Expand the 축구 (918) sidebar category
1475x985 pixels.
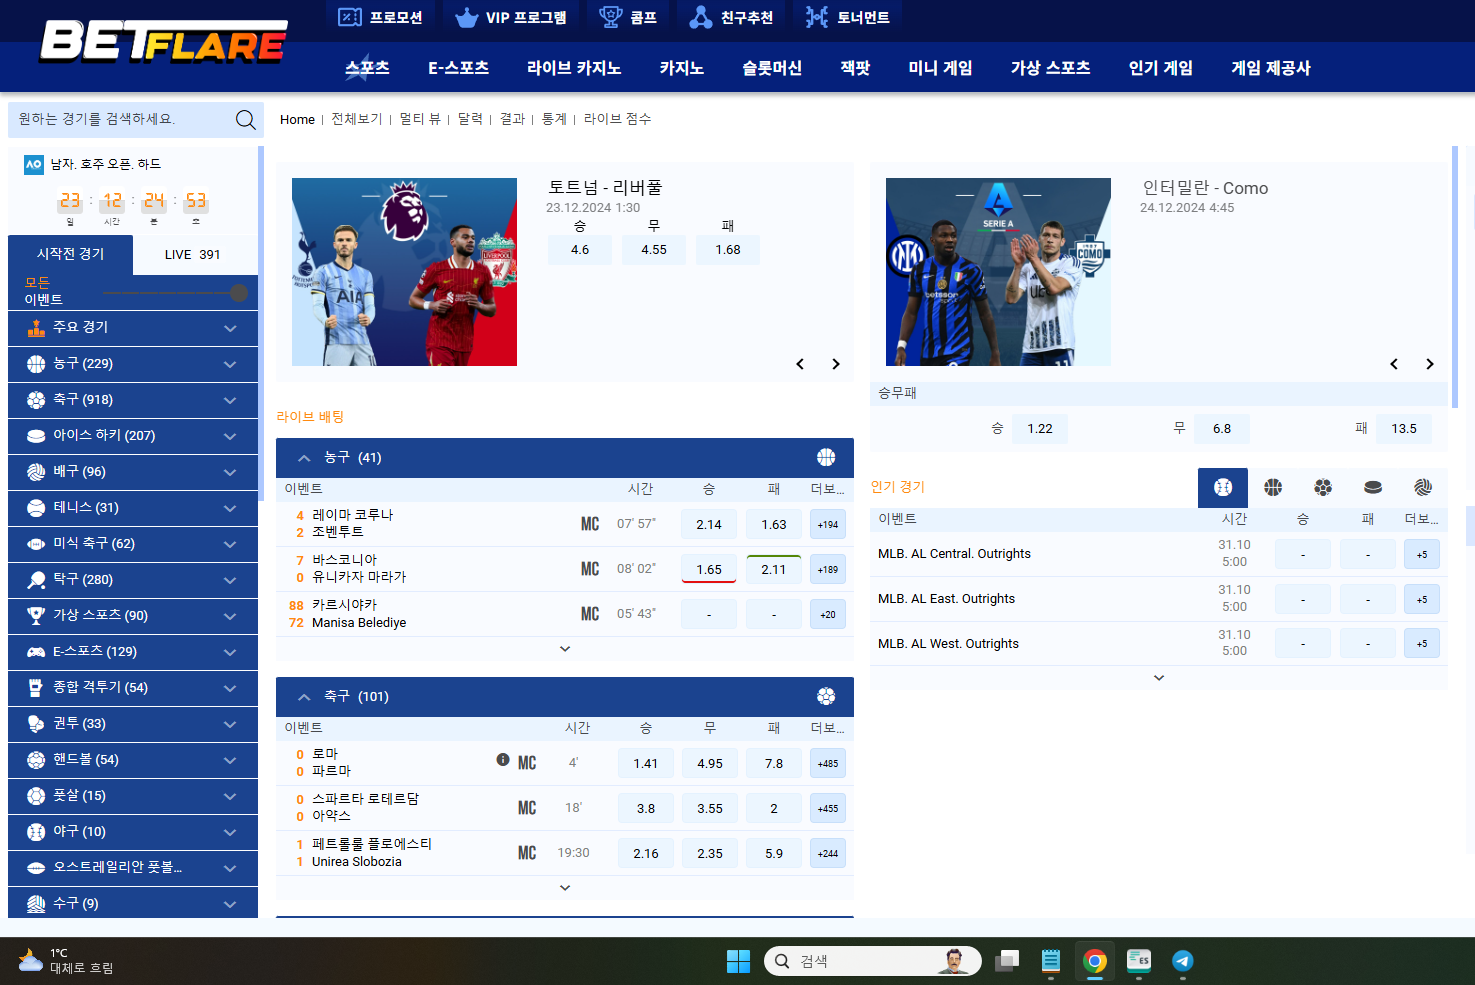133,400
